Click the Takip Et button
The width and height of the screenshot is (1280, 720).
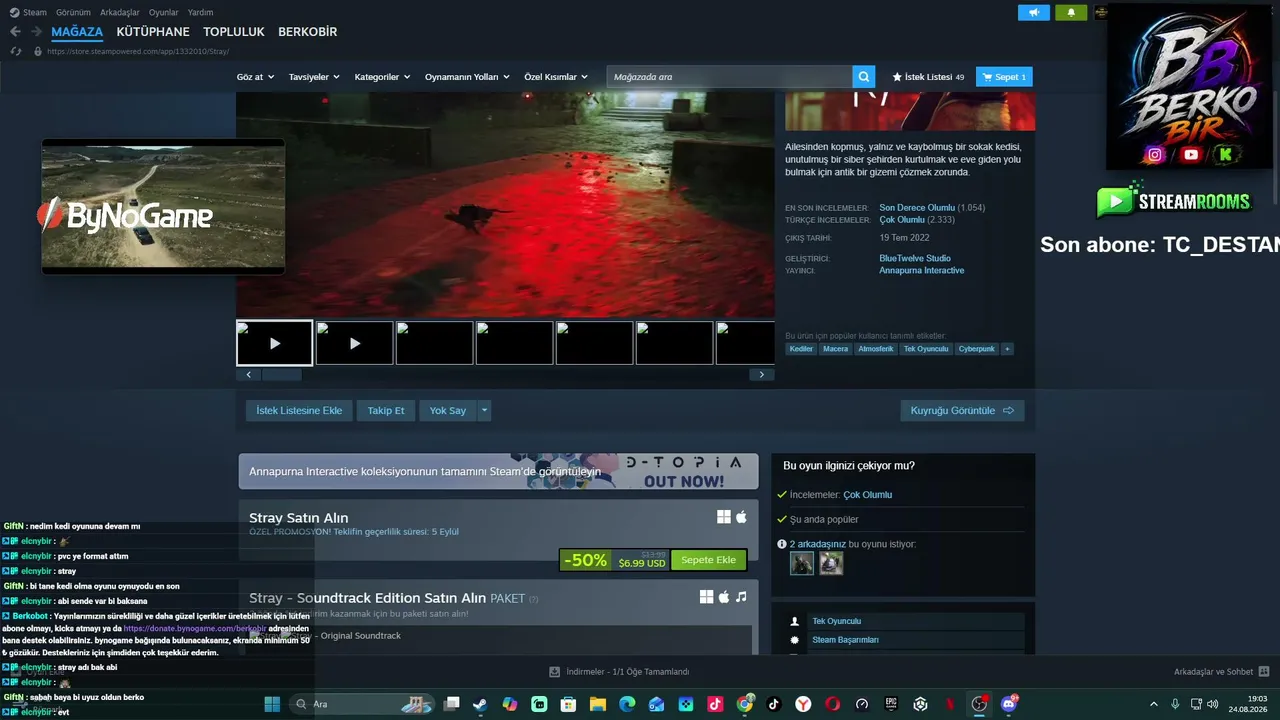point(386,410)
